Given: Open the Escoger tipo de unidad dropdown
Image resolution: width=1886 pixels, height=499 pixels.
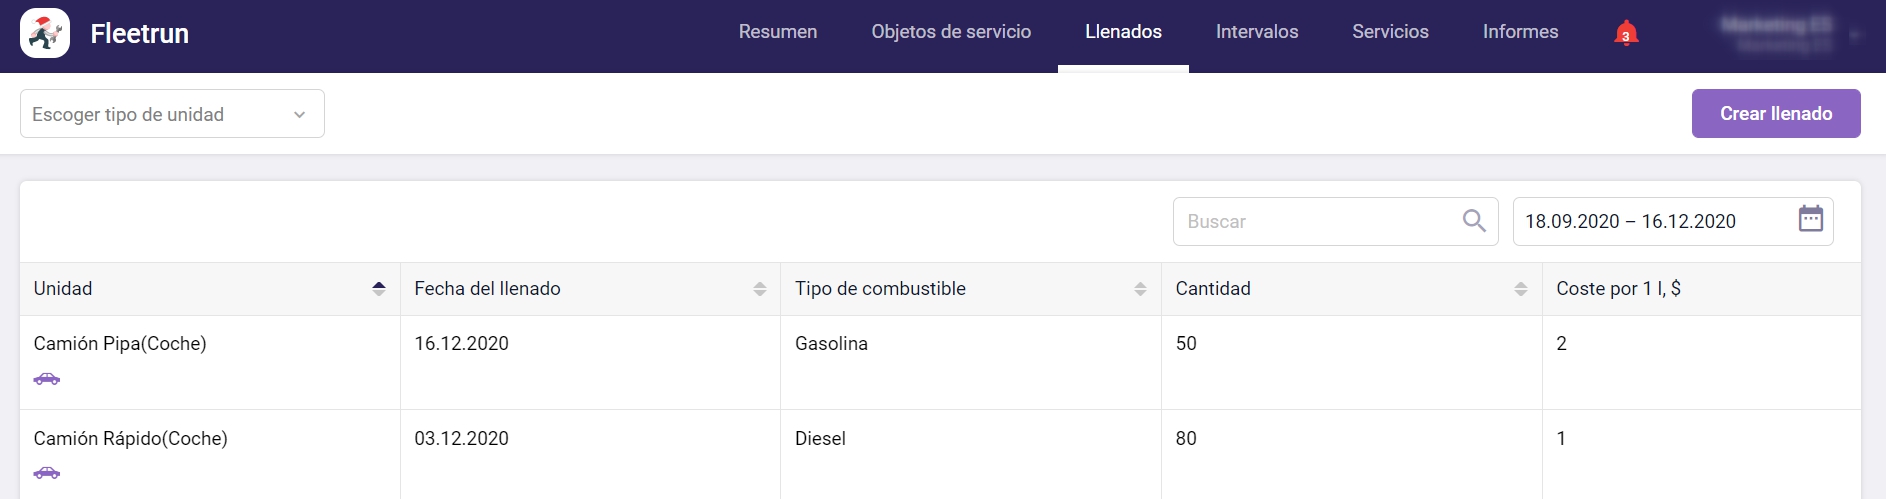Looking at the screenshot, I should click(x=172, y=114).
